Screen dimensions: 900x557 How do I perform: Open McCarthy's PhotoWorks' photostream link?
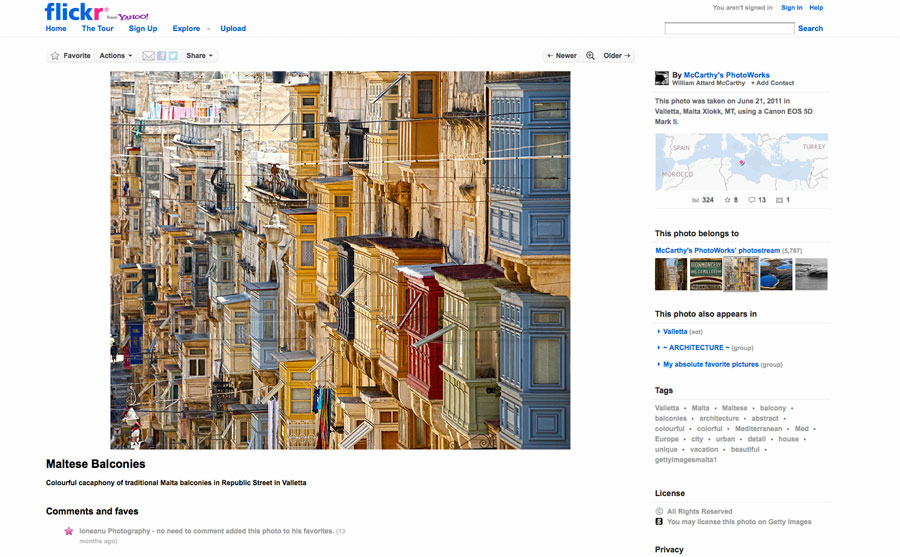[x=717, y=250]
